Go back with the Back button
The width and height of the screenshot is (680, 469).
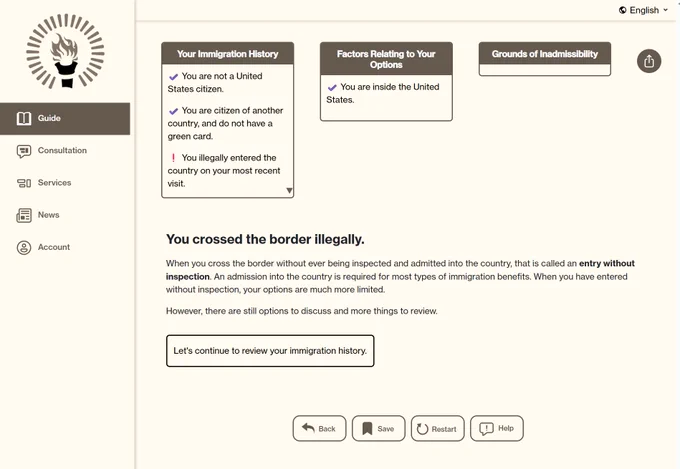tap(320, 429)
